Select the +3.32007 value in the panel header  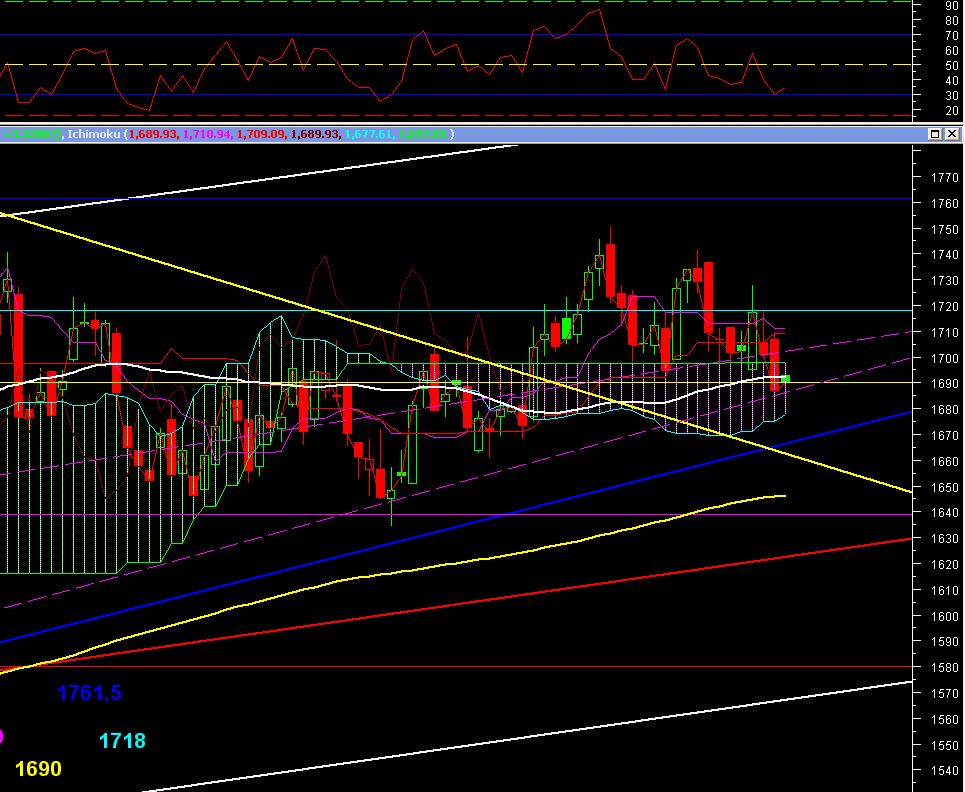pyautogui.click(x=30, y=134)
